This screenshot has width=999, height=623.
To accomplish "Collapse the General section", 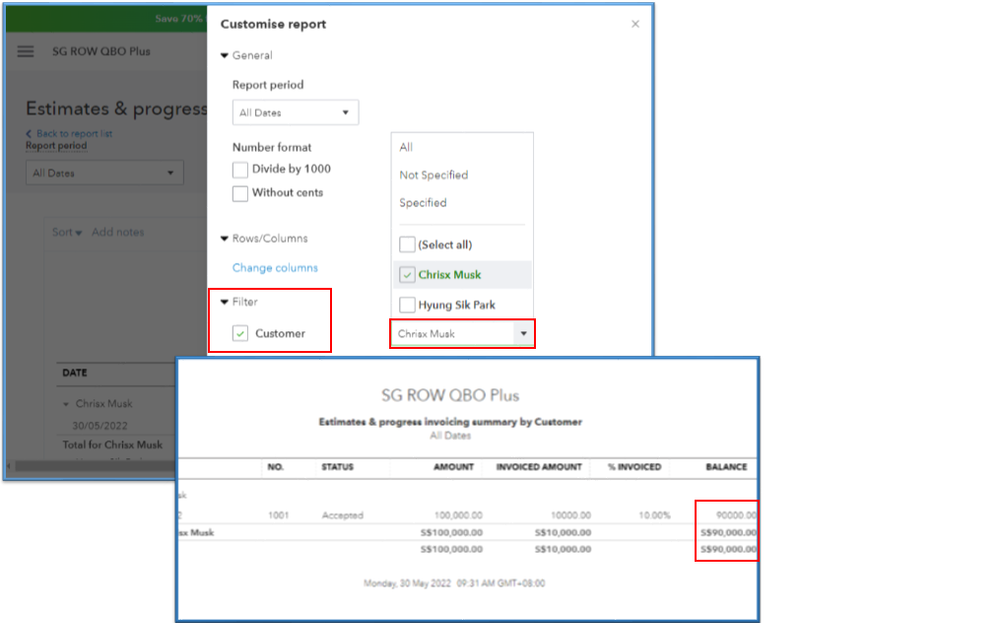I will pos(224,55).
